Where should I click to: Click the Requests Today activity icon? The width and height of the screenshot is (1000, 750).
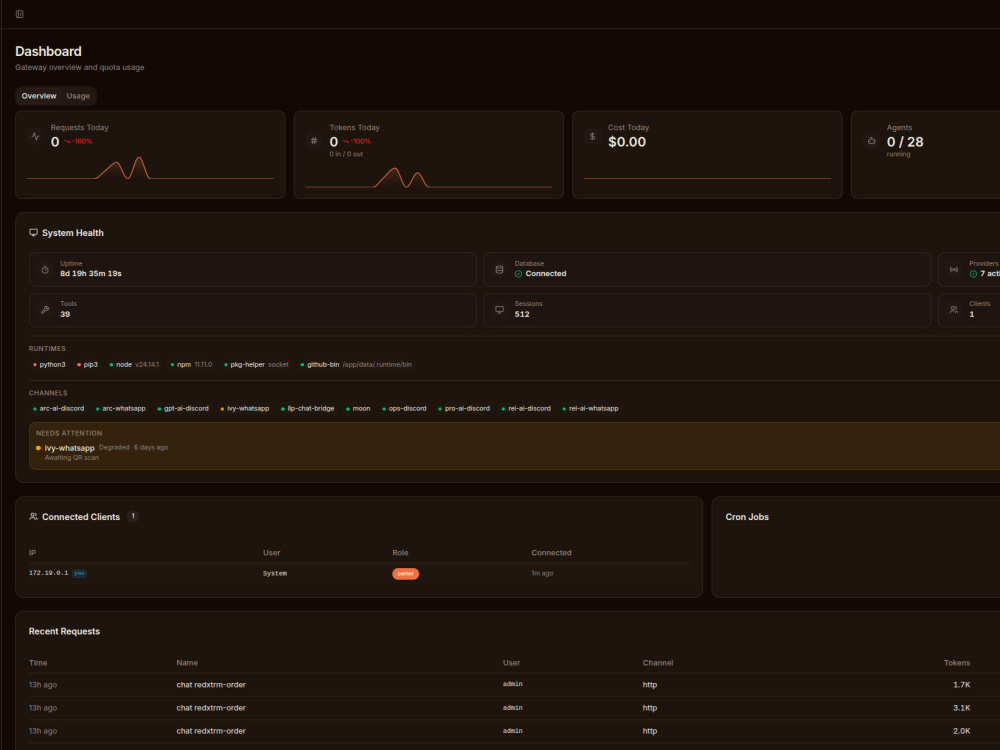click(36, 136)
